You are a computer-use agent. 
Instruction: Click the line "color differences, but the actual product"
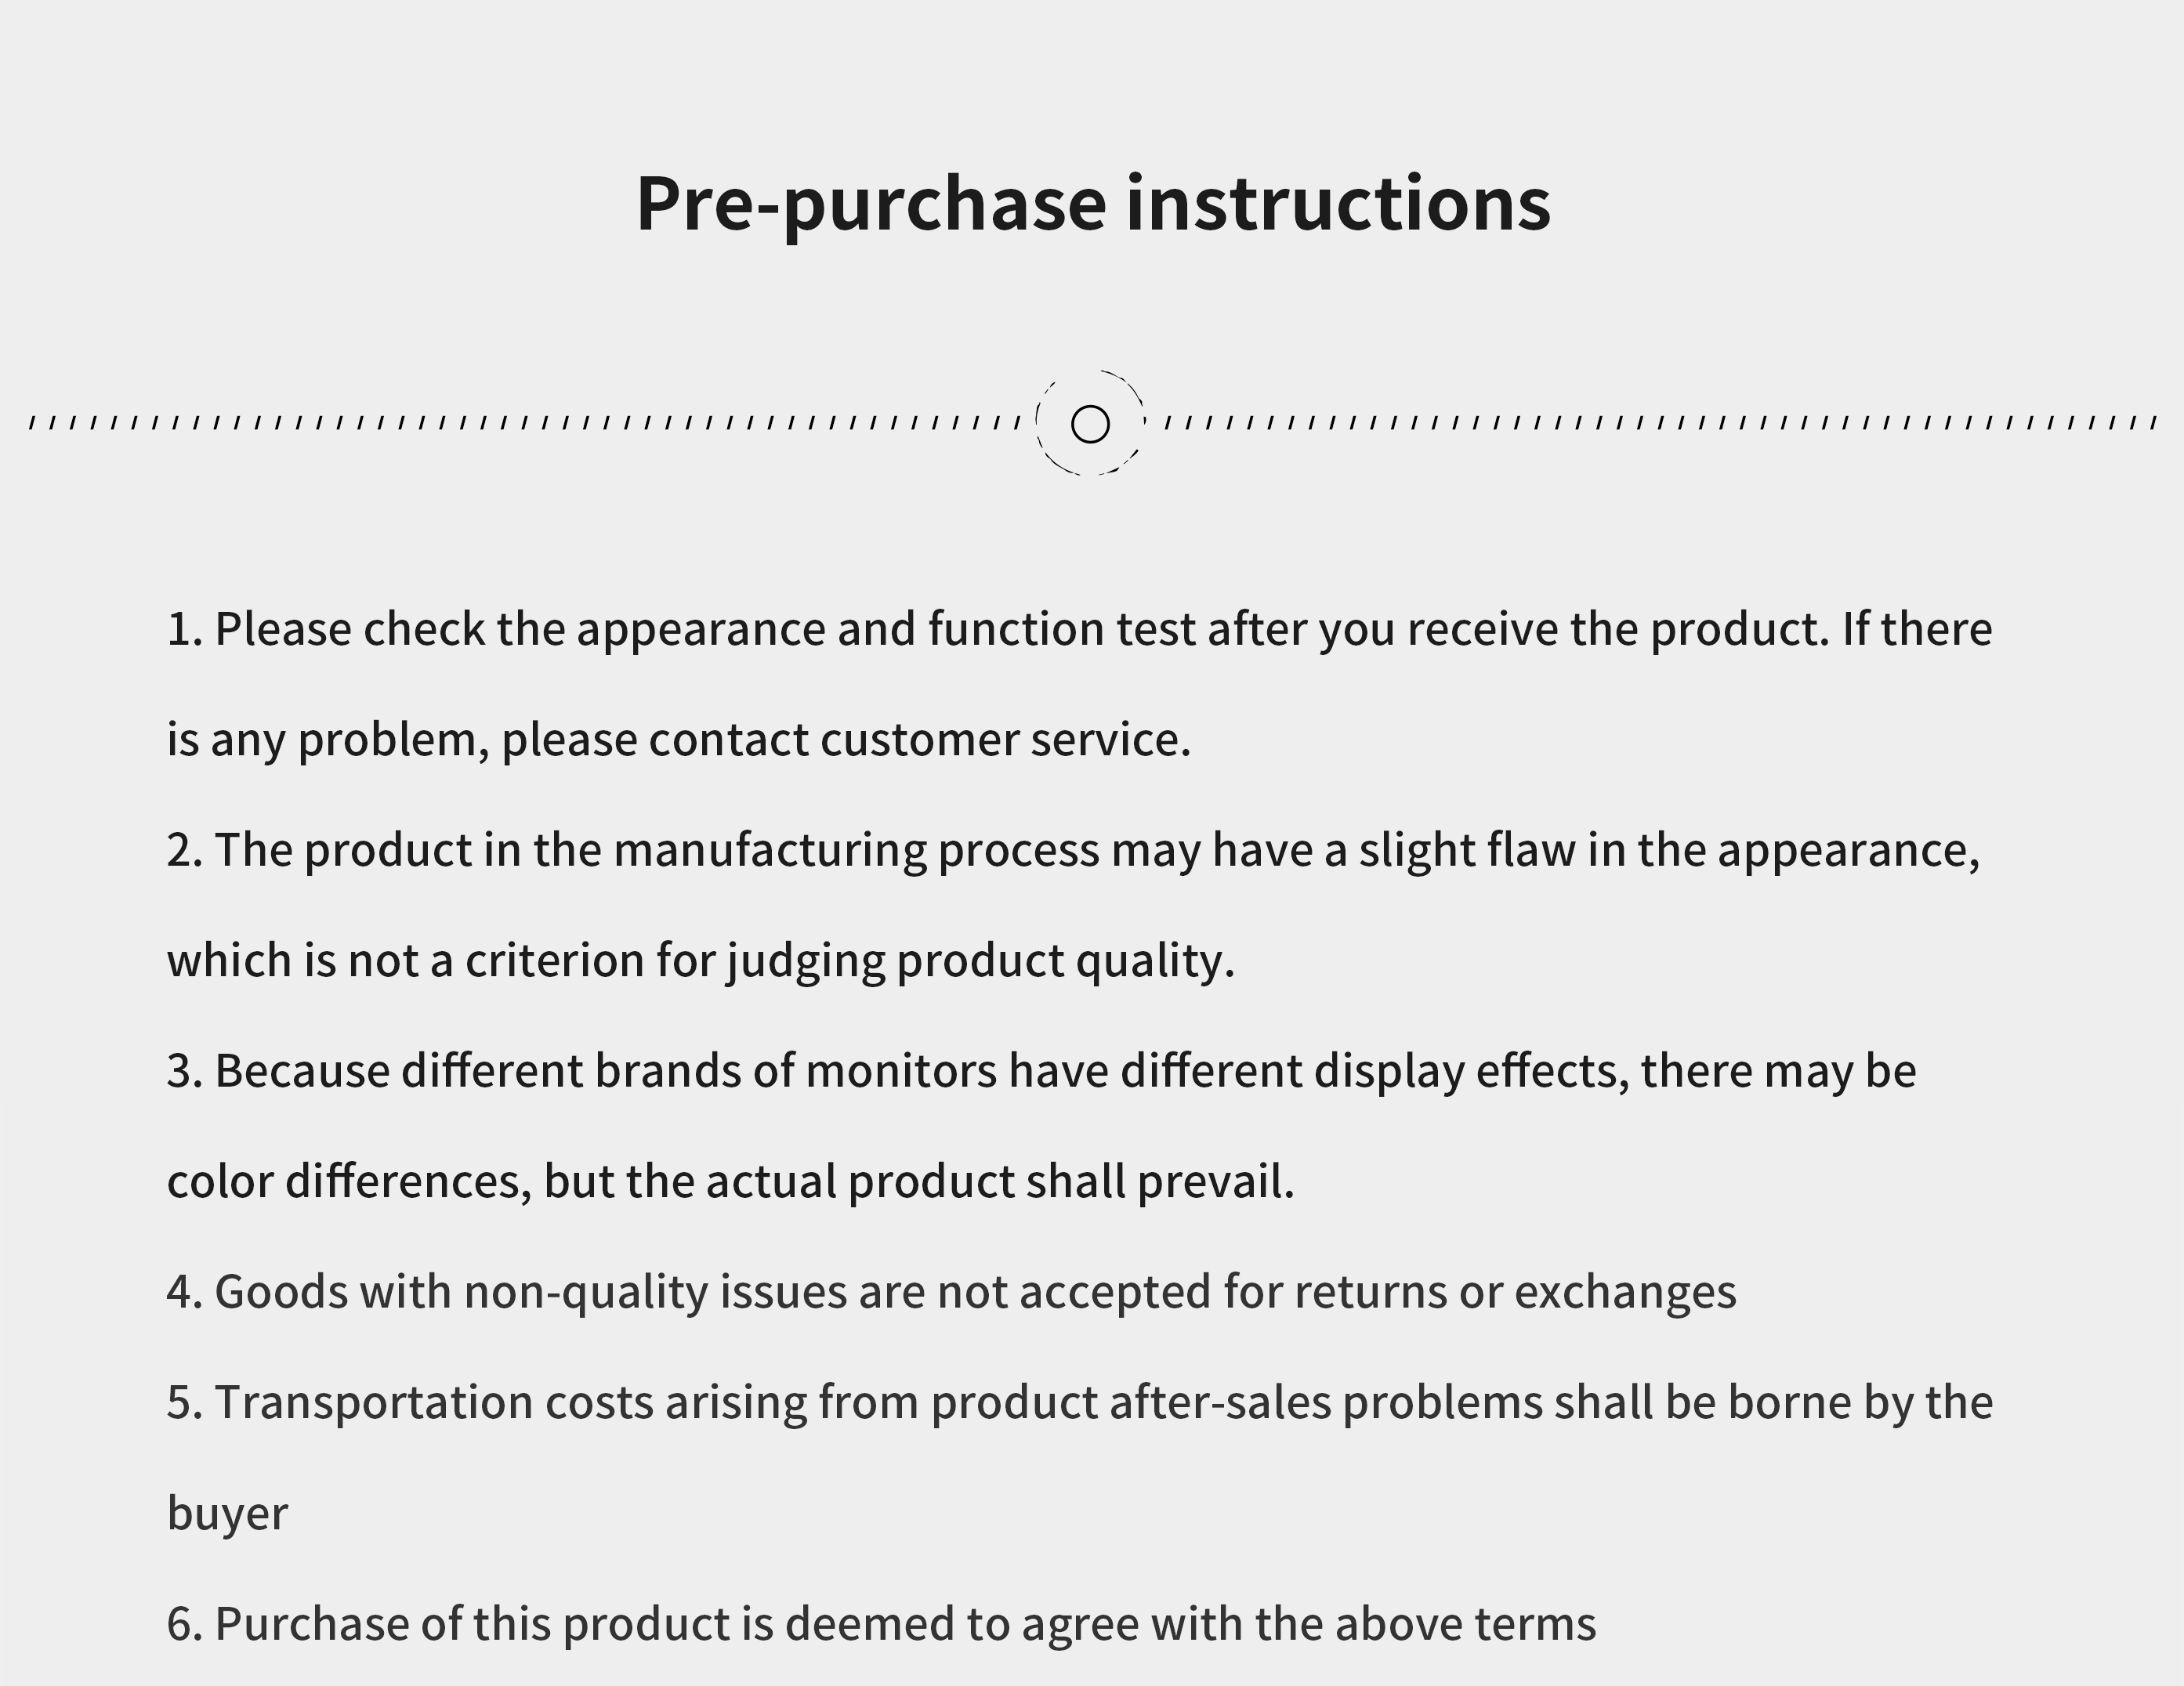730,1182
